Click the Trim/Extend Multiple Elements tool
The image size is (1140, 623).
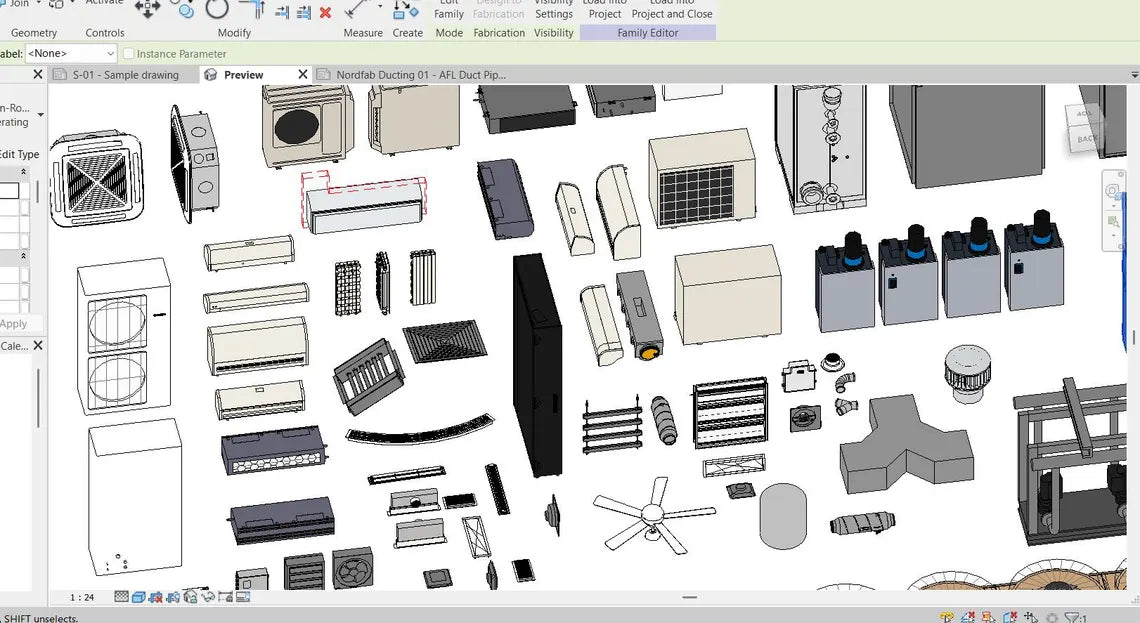click(x=304, y=12)
